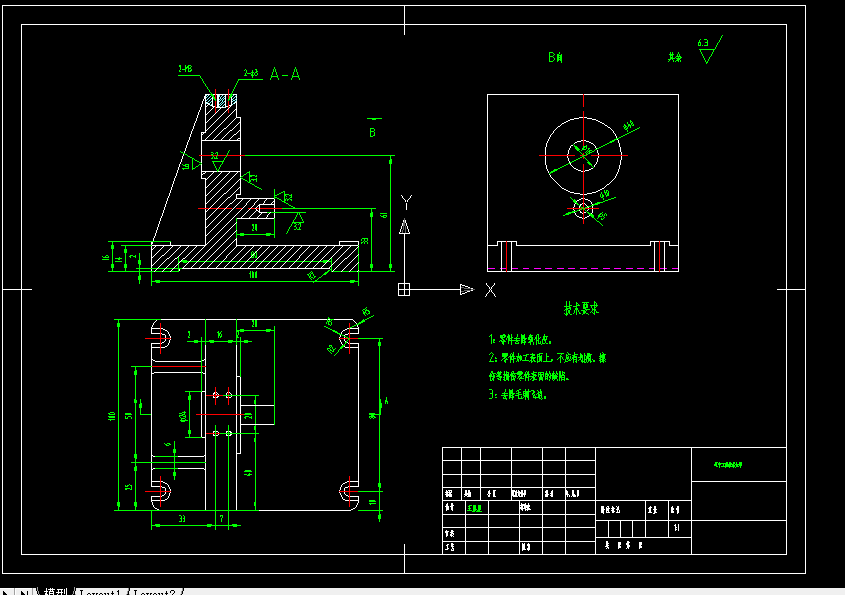Select the 33 dimension text in plan view
The width and height of the screenshot is (845, 595).
[x=182, y=518]
